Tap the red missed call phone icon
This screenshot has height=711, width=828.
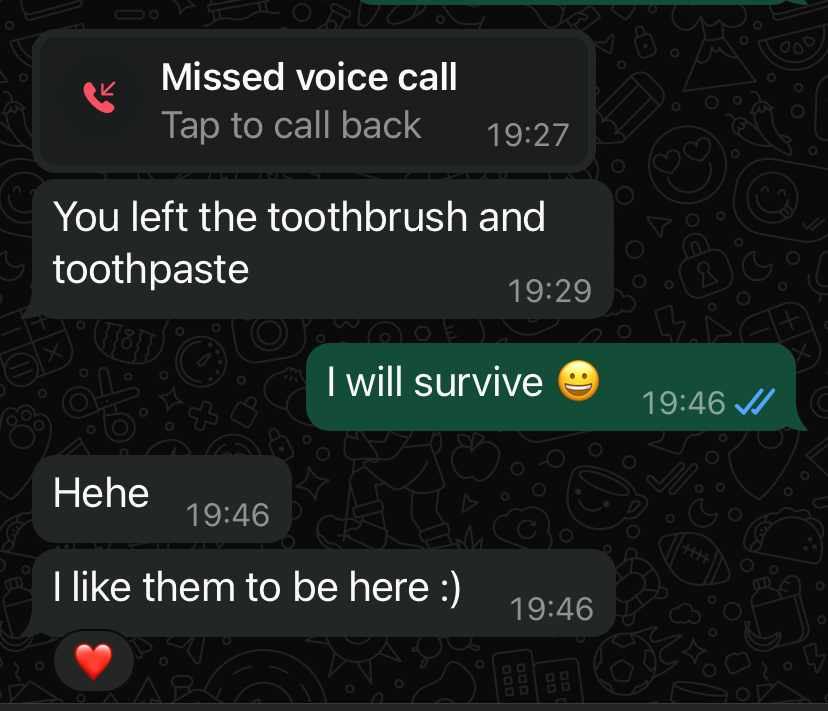tap(99, 97)
